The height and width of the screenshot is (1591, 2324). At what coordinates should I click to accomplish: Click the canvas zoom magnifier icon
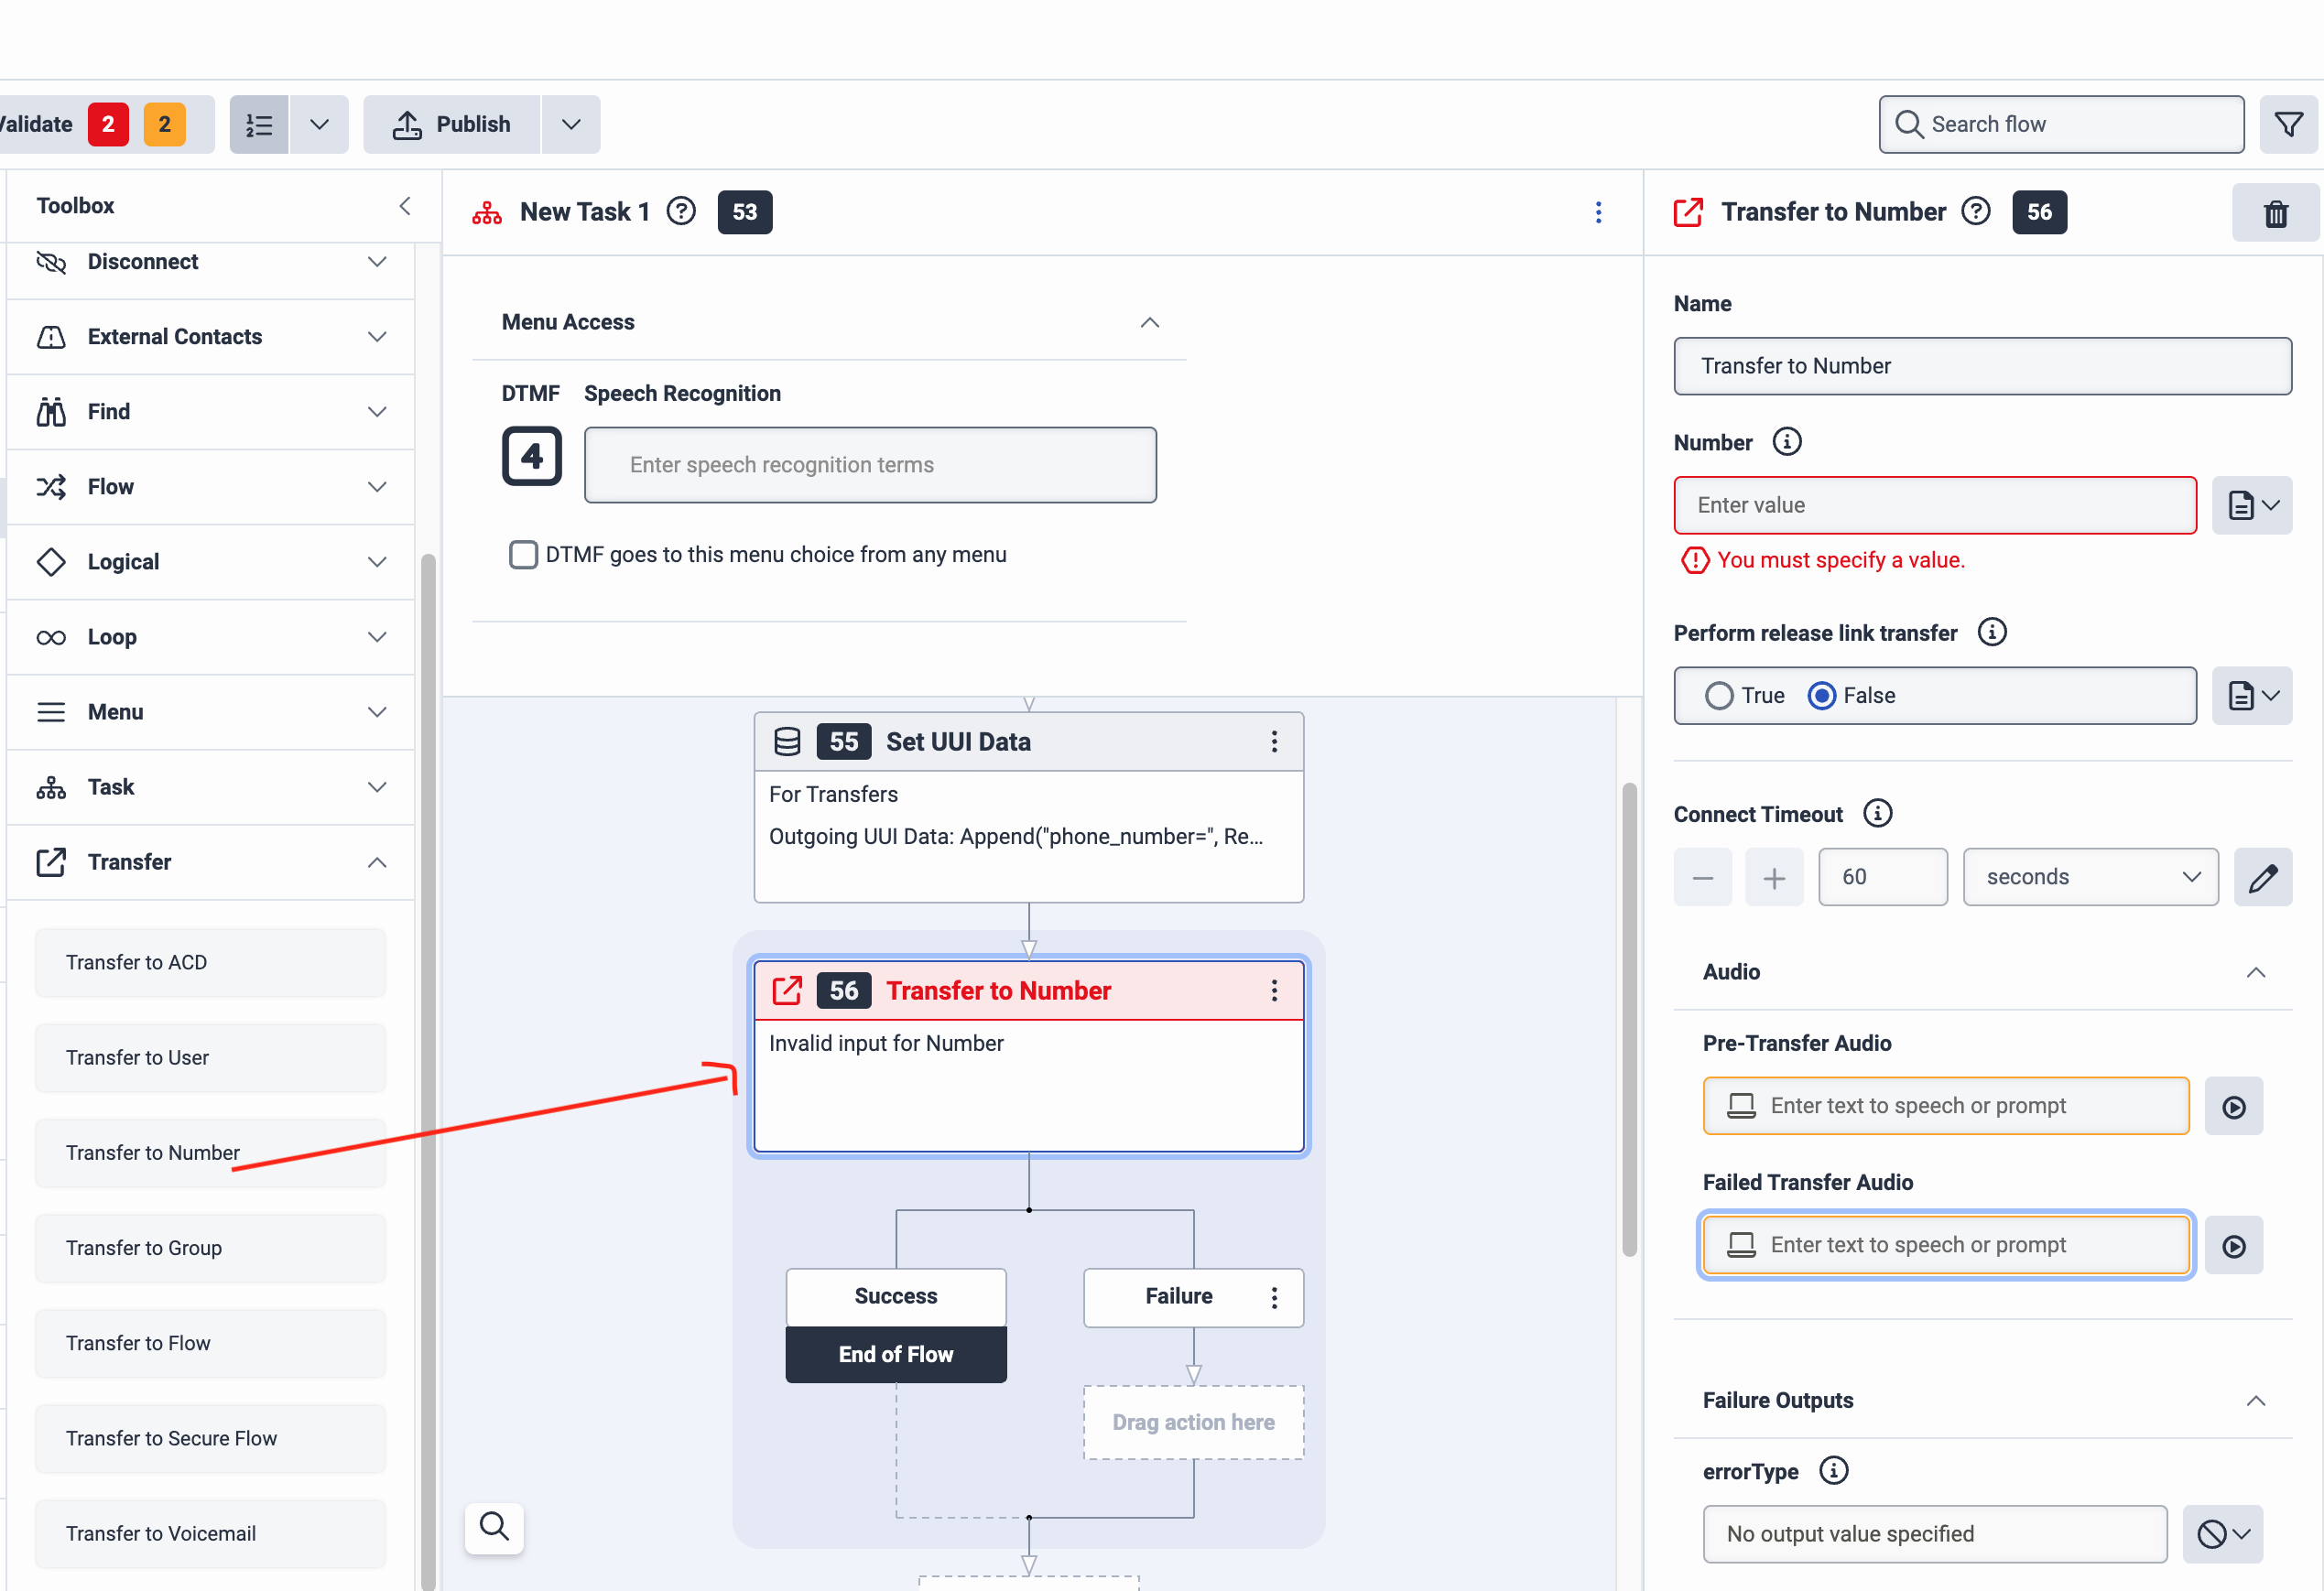click(x=494, y=1526)
